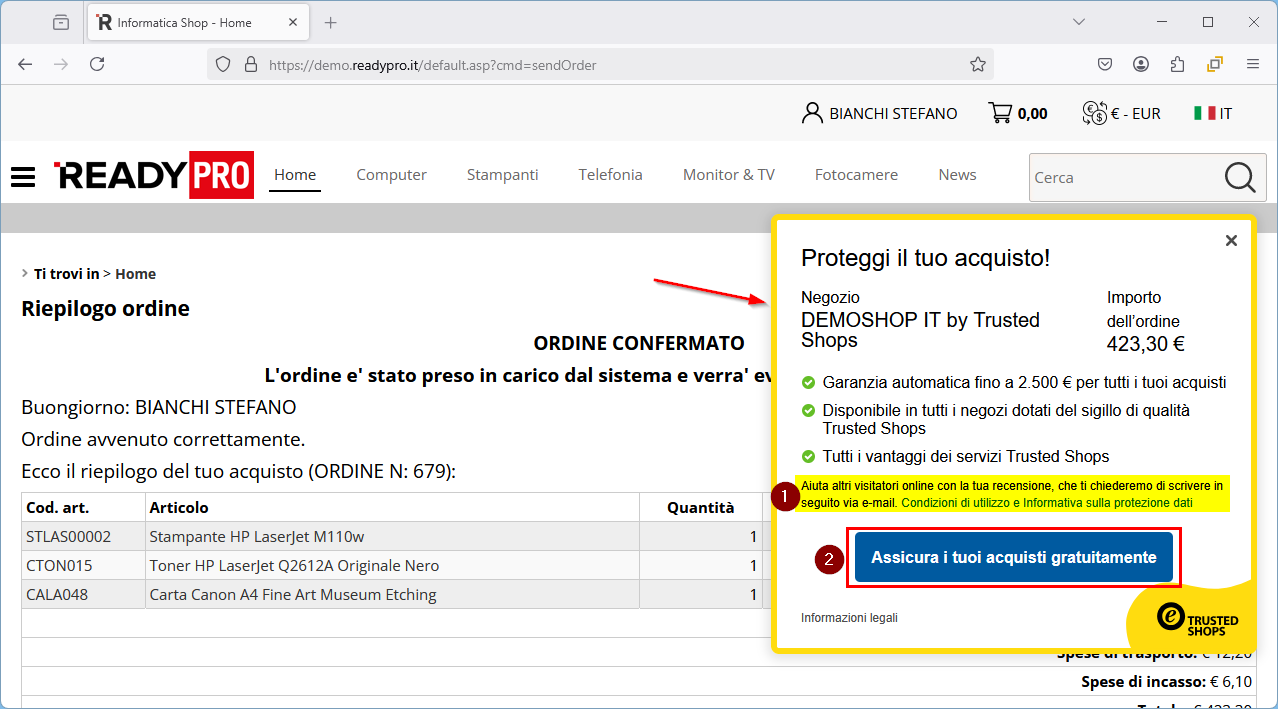Click the magnifier search button
Screen dimensions: 1278x709
tap(1240, 178)
